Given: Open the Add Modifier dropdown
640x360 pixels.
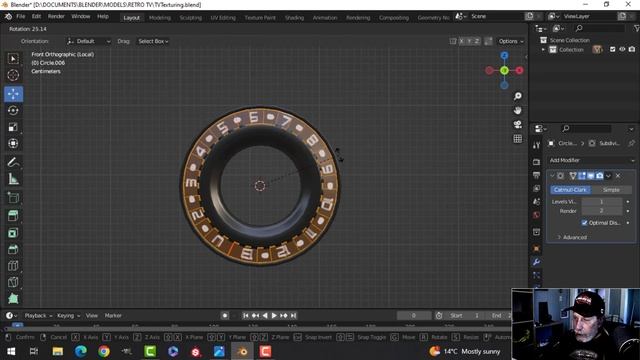Looking at the screenshot, I should pyautogui.click(x=591, y=160).
